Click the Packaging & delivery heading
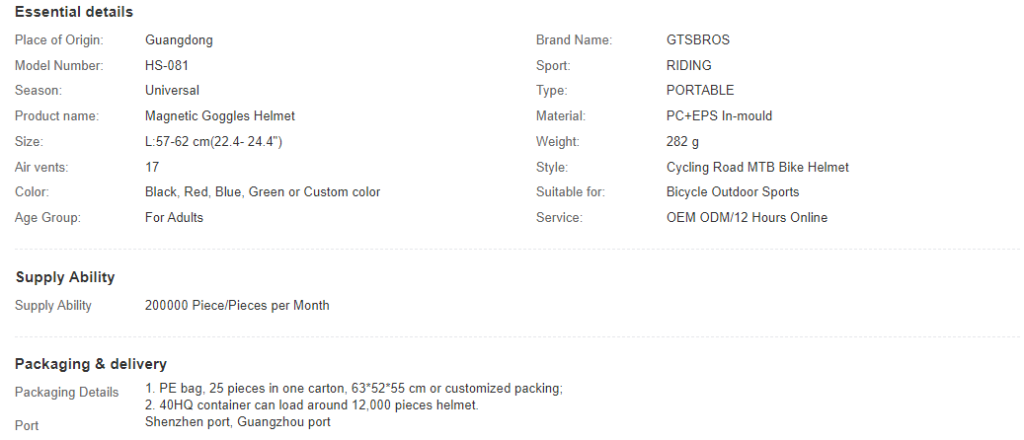 (90, 364)
